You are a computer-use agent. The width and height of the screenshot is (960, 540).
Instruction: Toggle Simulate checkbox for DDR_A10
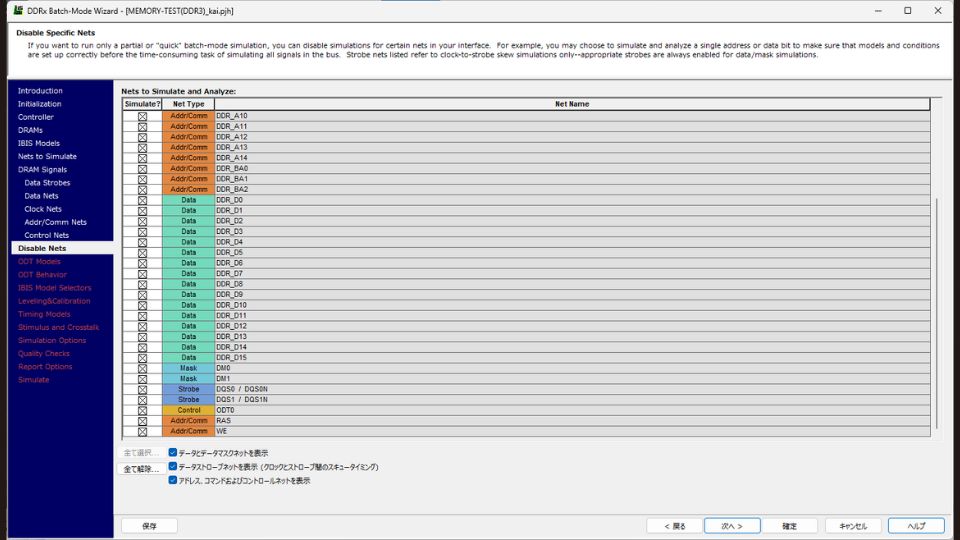[142, 116]
